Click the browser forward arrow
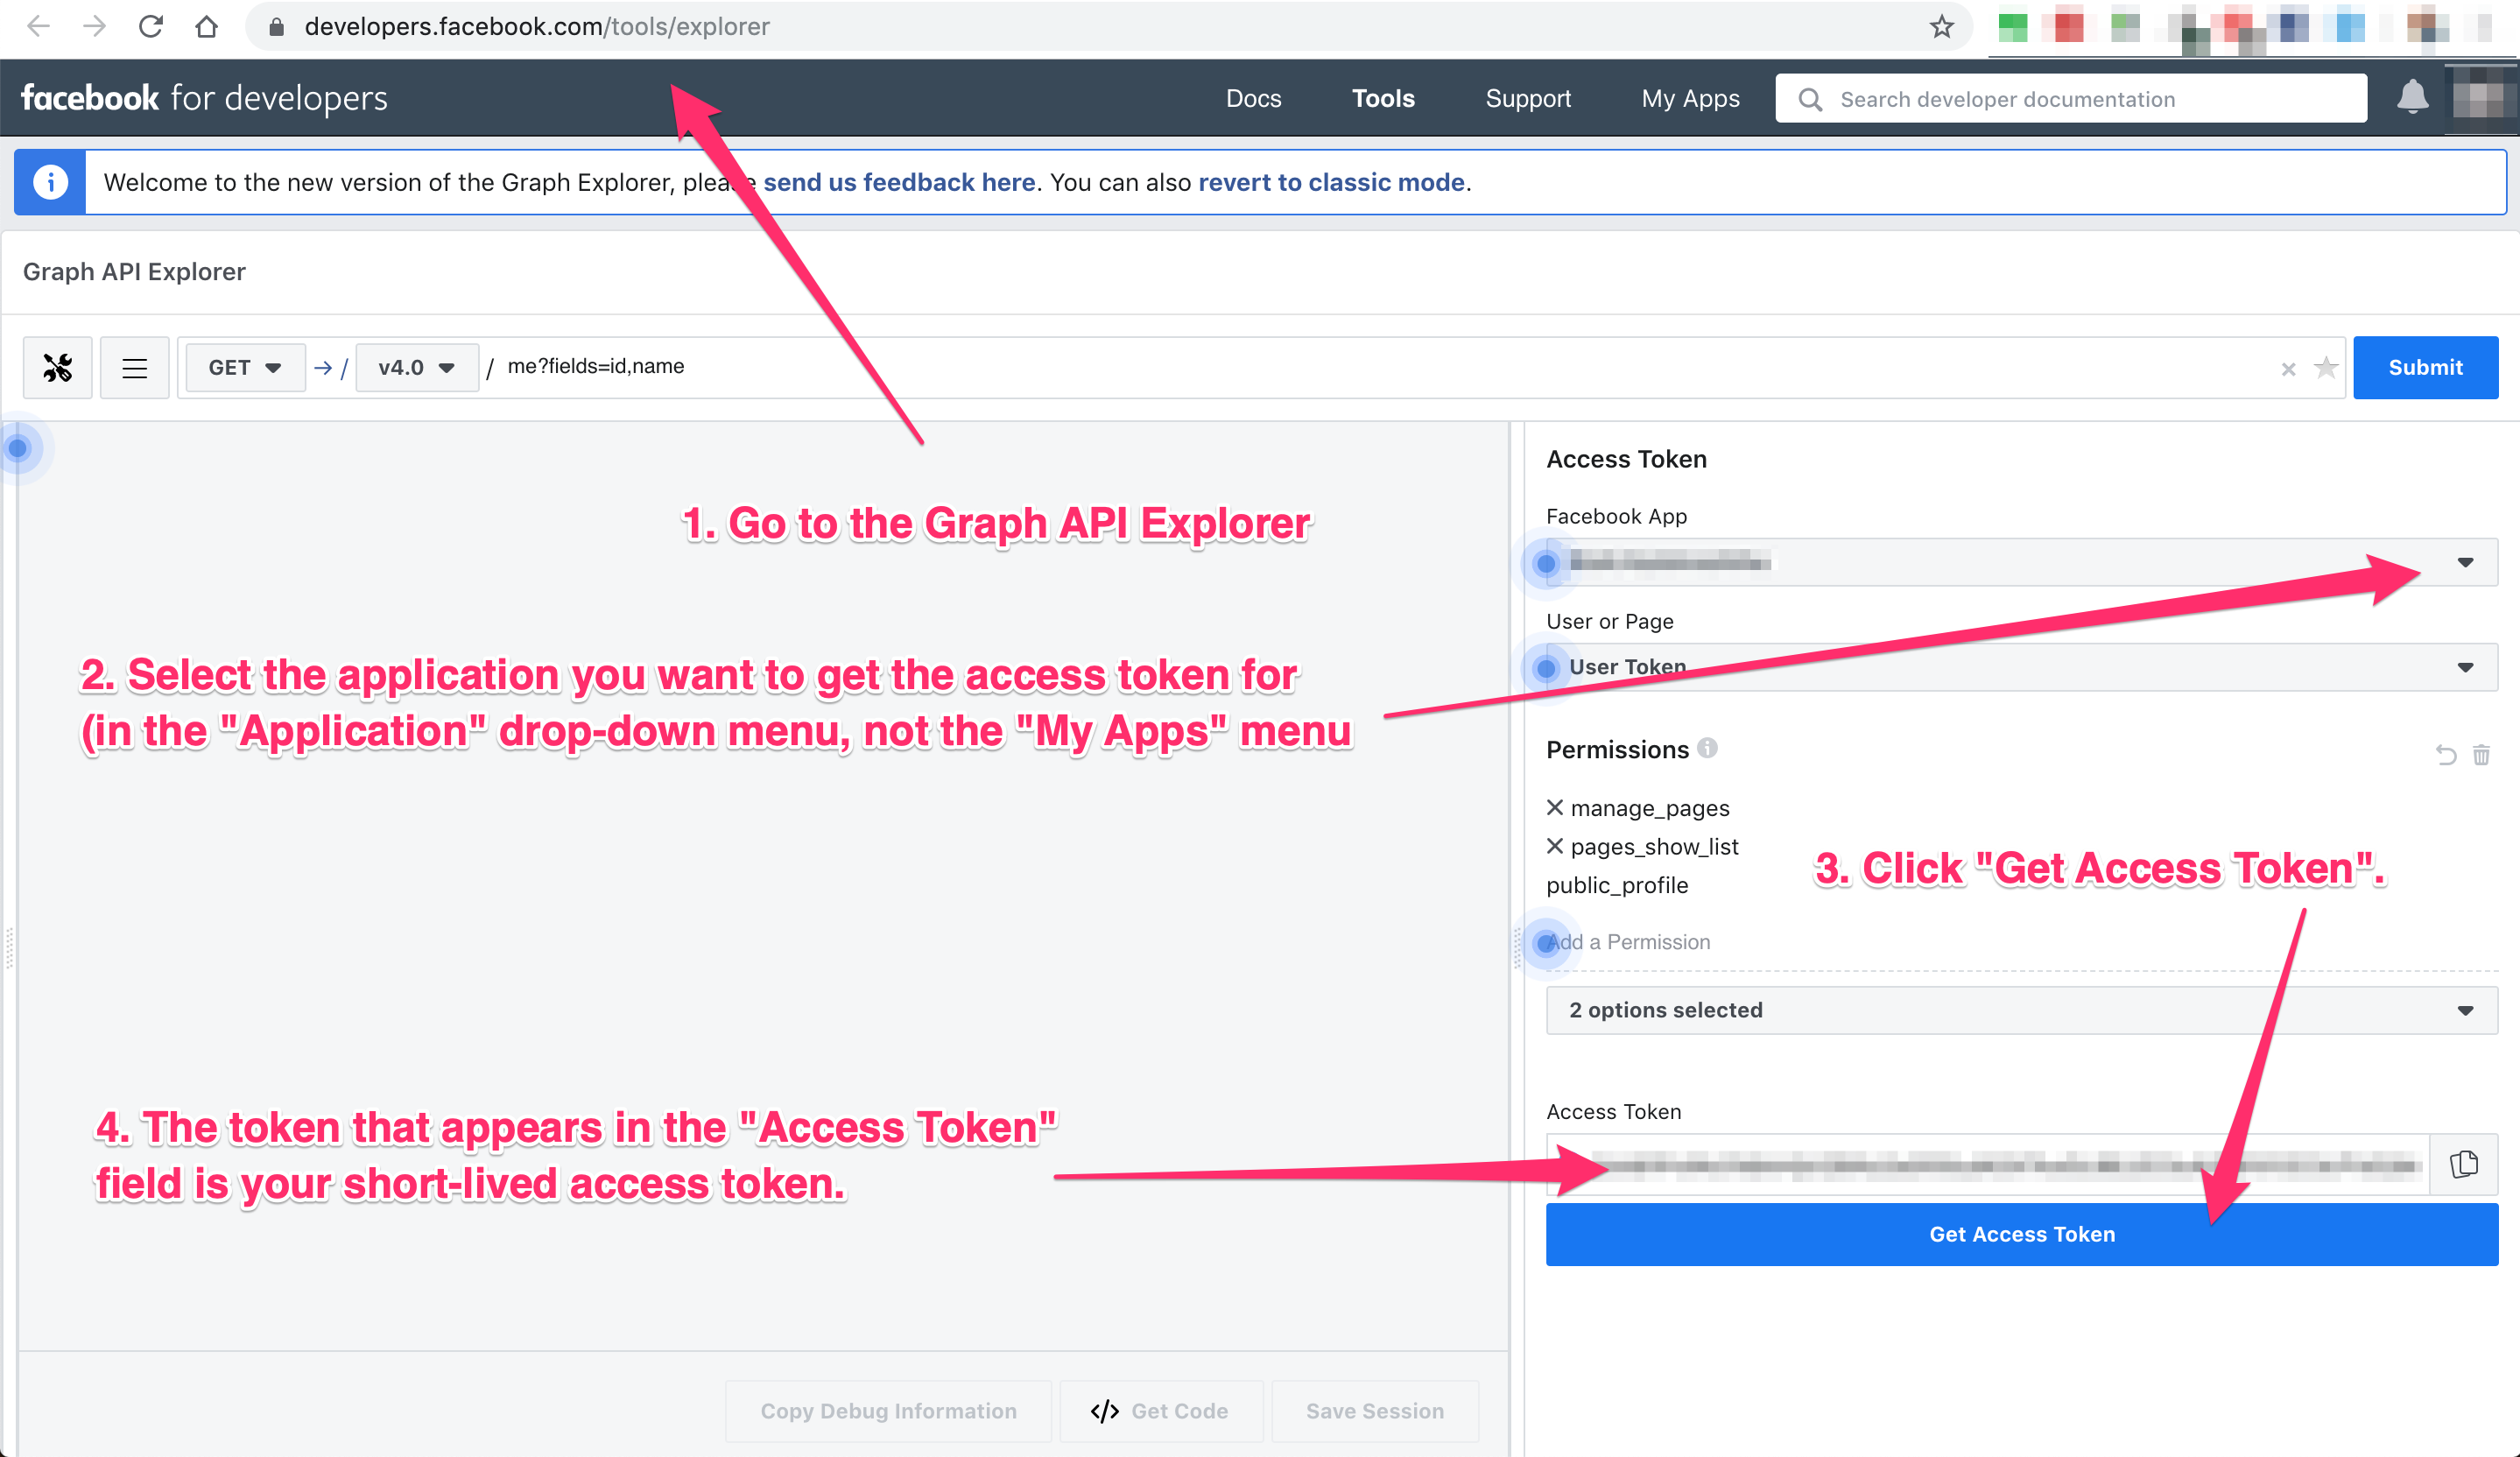This screenshot has width=2520, height=1457. [95, 27]
